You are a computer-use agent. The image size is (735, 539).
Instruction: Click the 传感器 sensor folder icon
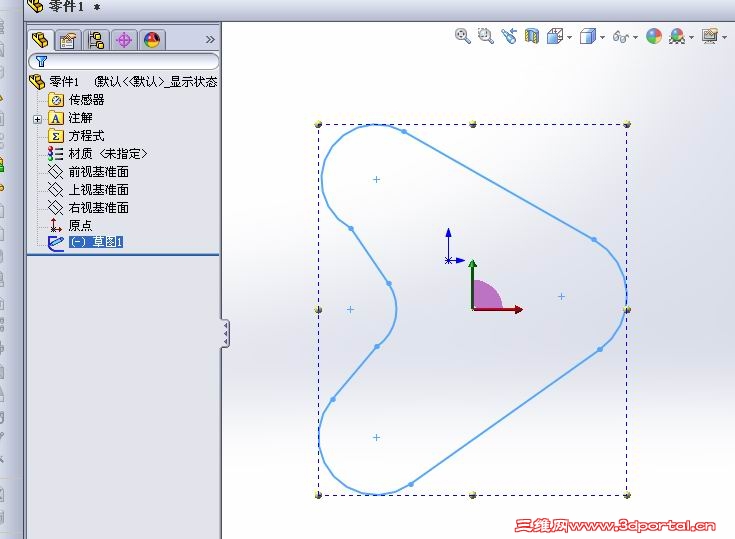point(56,100)
